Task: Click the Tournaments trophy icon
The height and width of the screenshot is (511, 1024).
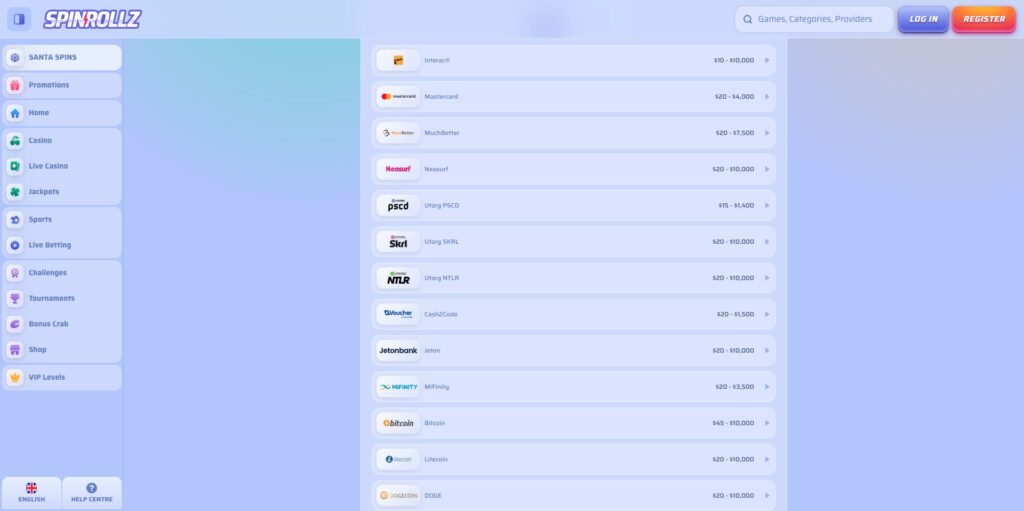Action: [x=15, y=298]
